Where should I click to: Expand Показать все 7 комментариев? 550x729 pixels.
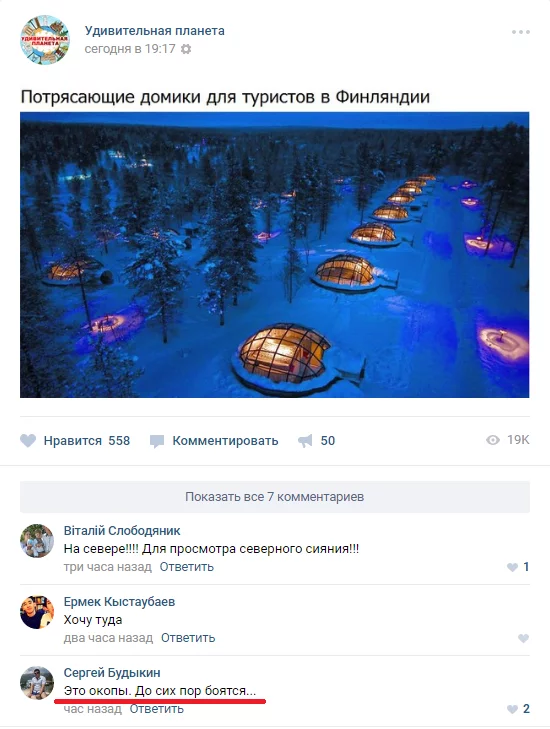pos(275,497)
